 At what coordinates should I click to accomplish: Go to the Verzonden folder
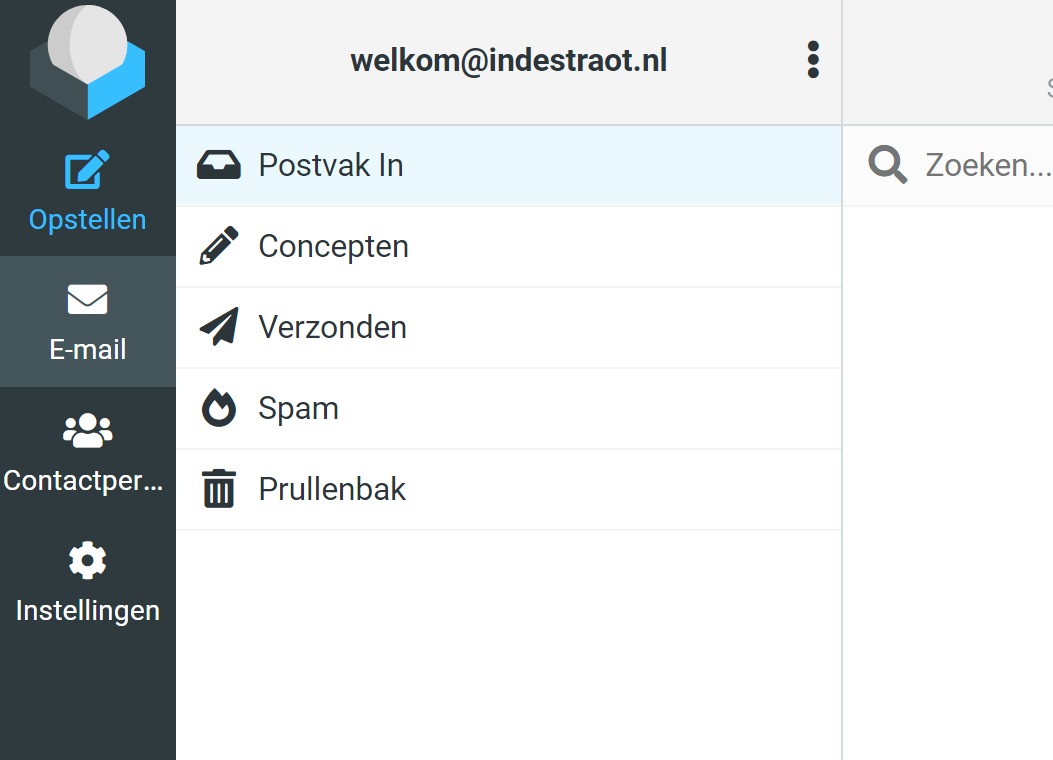tap(332, 327)
